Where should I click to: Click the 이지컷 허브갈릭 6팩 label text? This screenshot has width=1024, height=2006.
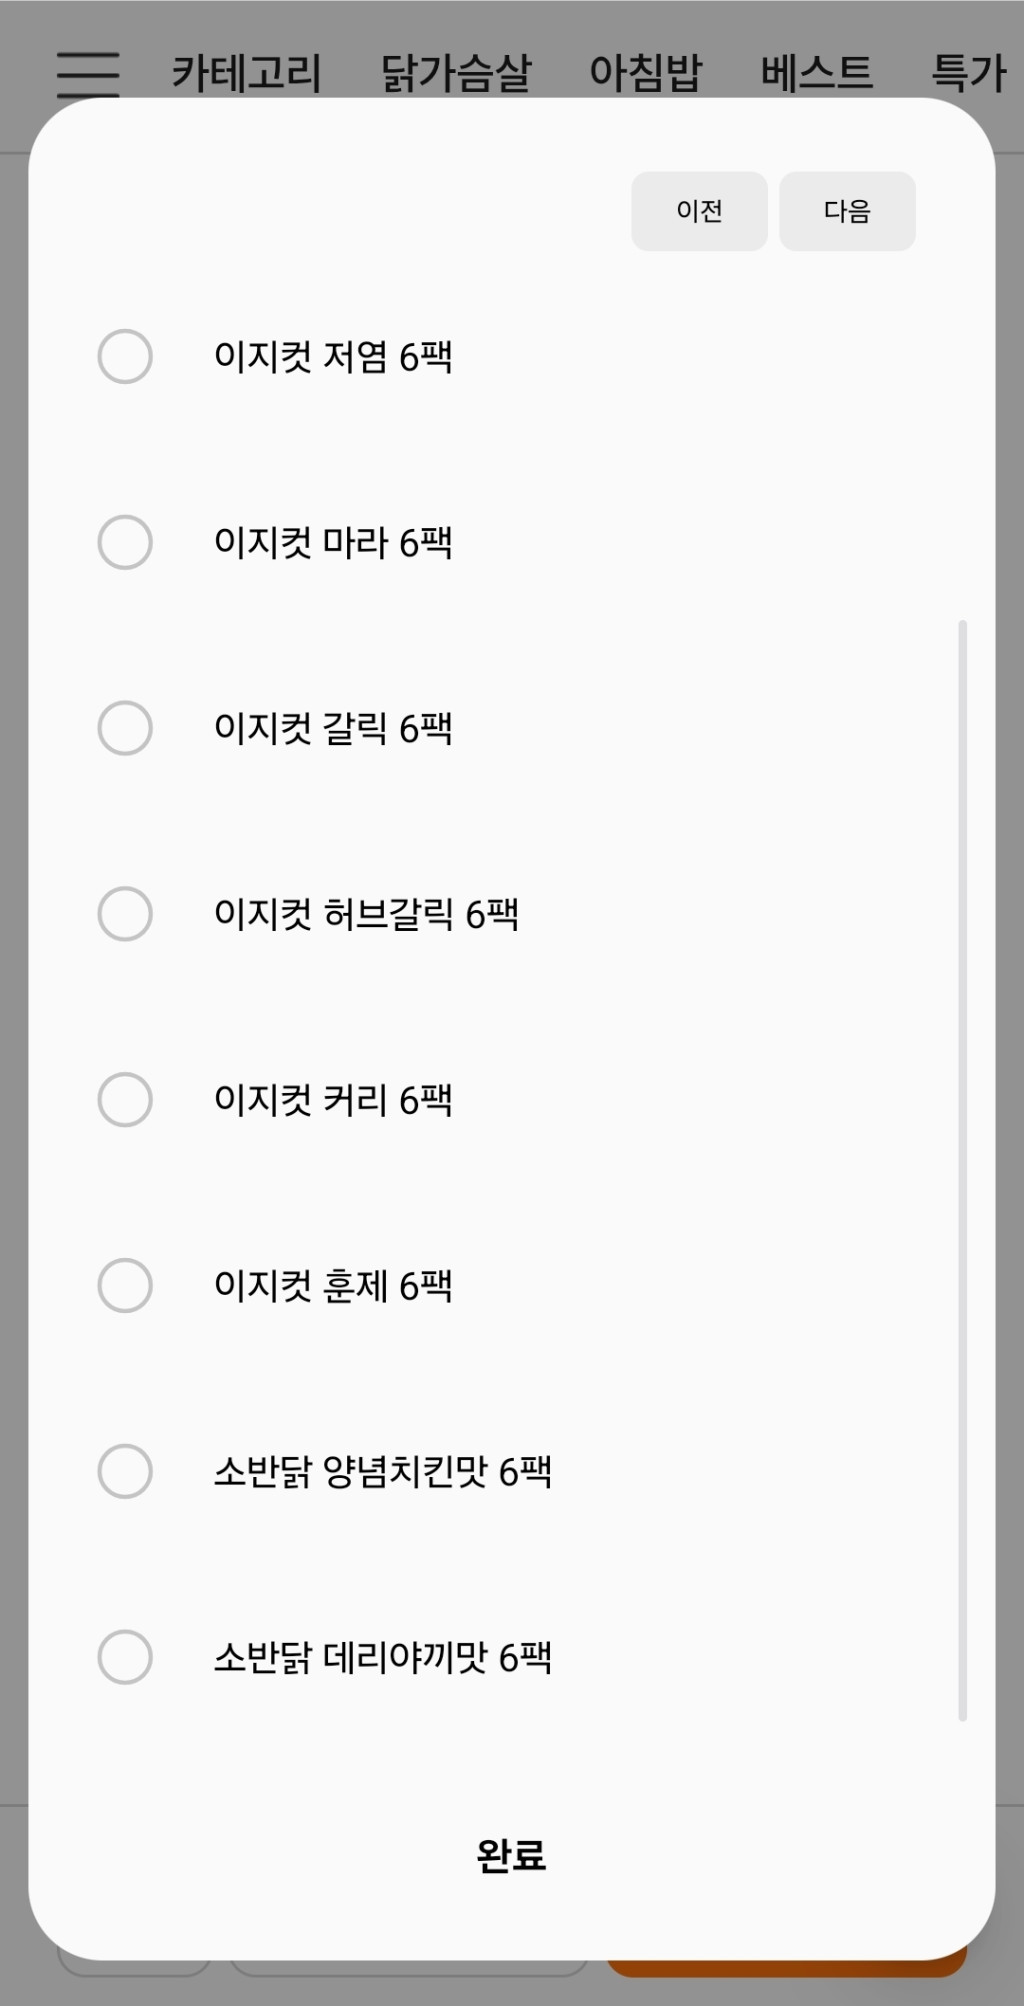366,914
